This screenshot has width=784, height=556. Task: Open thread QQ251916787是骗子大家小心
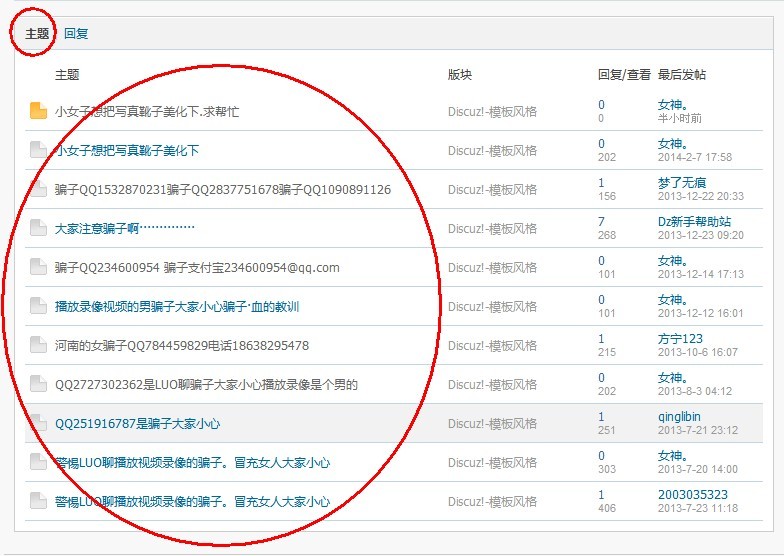pos(138,424)
